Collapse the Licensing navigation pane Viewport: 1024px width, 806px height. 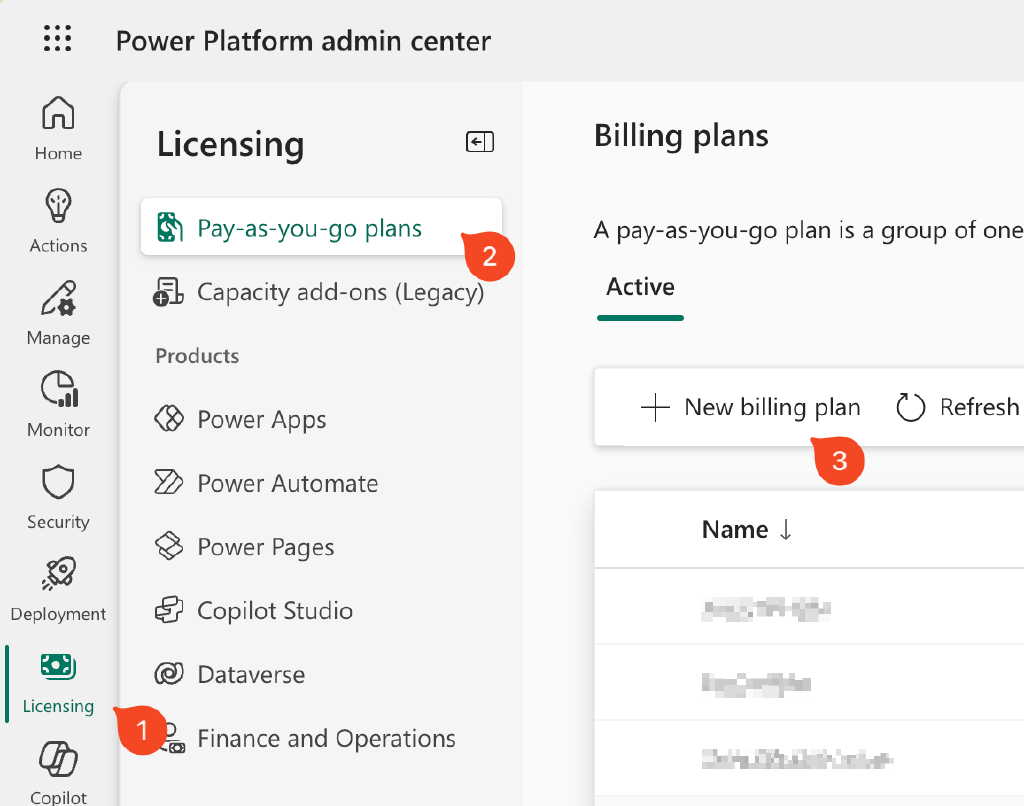click(x=480, y=142)
